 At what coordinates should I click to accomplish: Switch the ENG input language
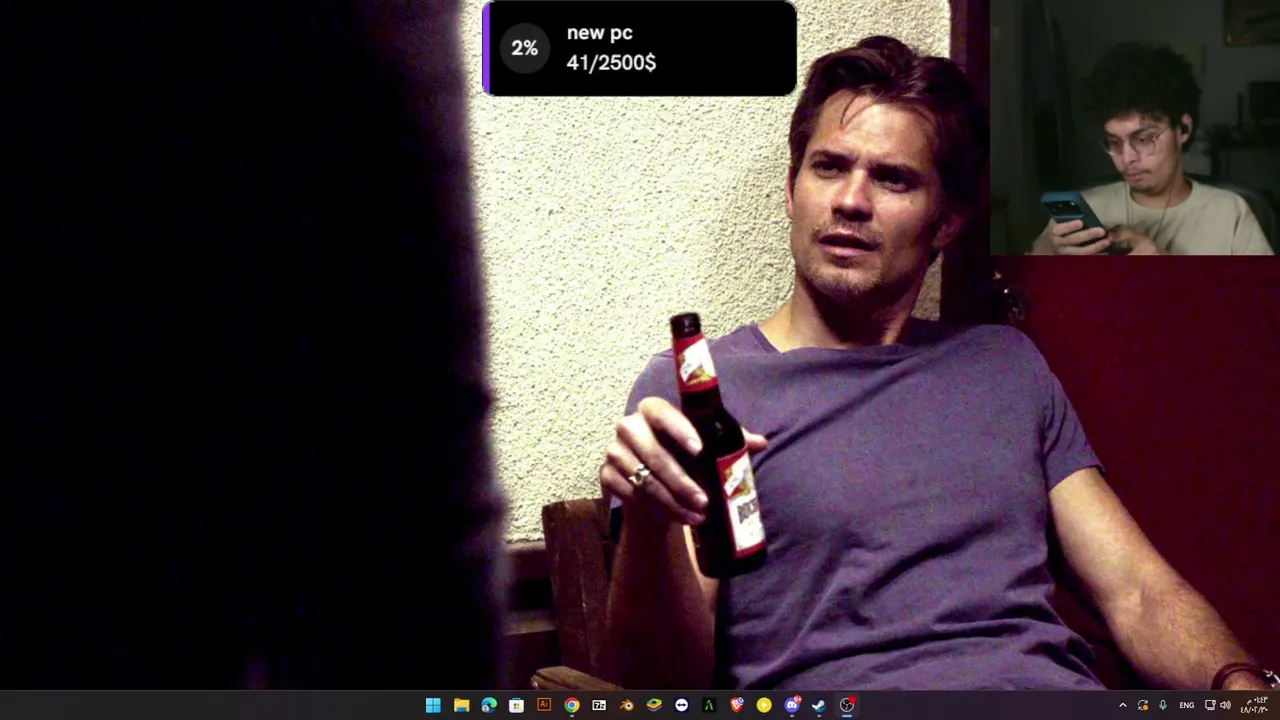pyautogui.click(x=1187, y=705)
